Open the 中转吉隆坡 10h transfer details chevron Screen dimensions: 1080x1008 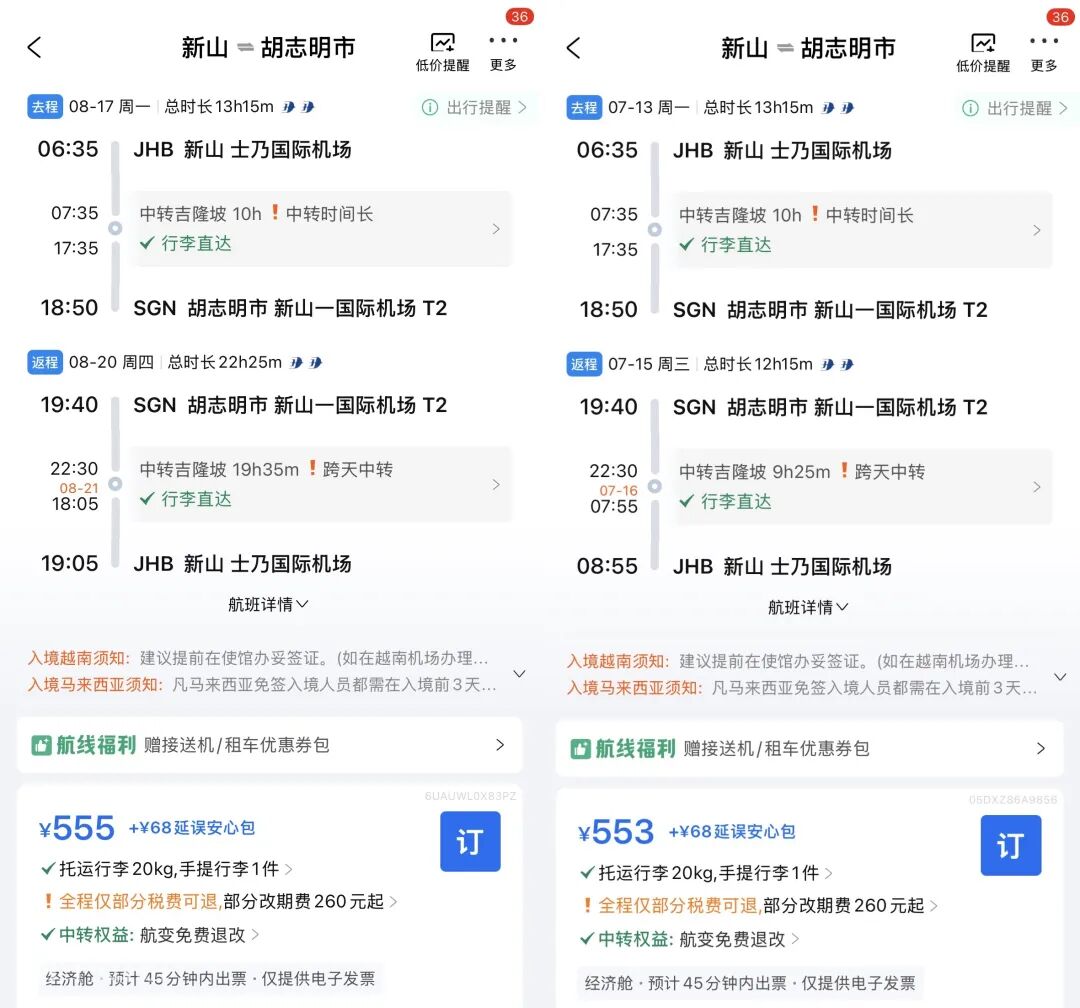(x=496, y=229)
